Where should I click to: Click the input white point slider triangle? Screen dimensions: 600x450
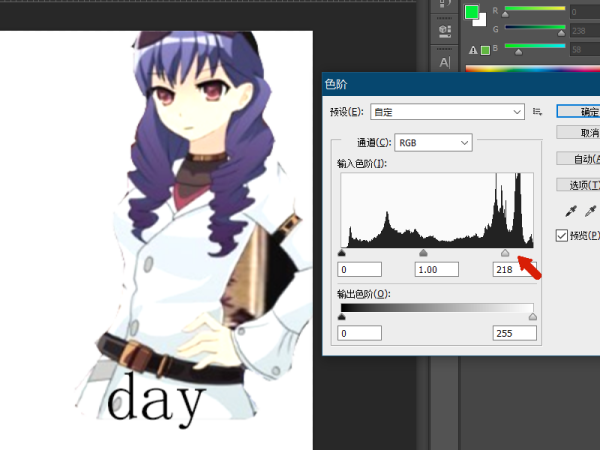tap(505, 253)
